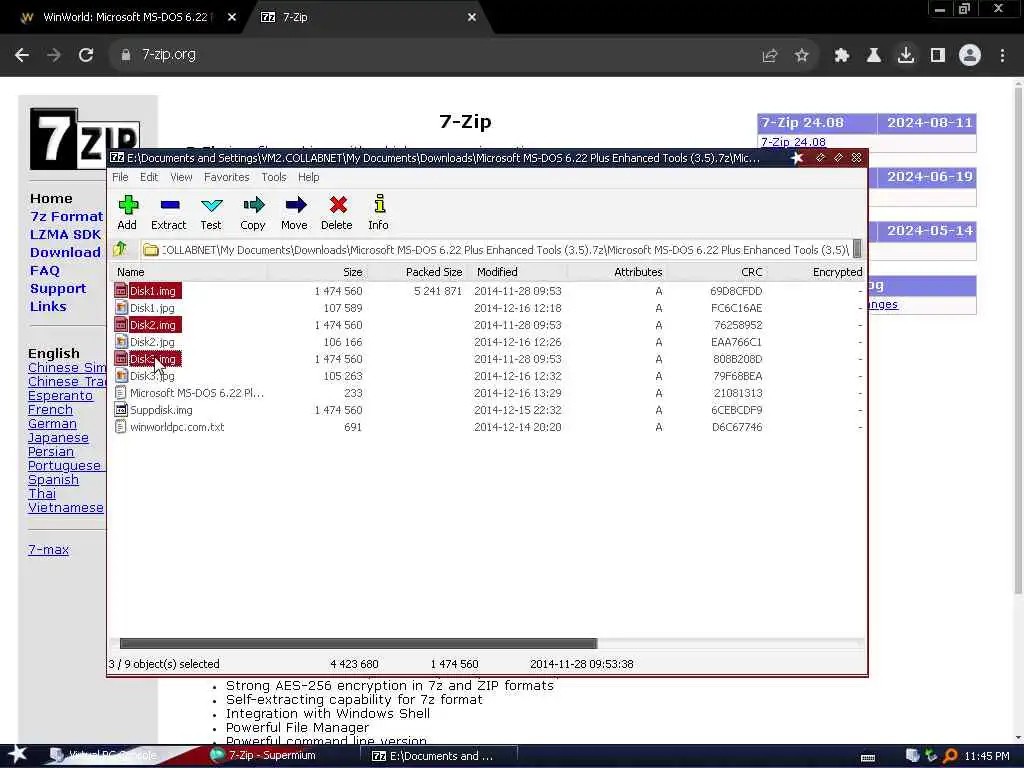Screen dimensions: 1024x768
Task: Open View menu in 7-Zip
Action: [x=181, y=177]
